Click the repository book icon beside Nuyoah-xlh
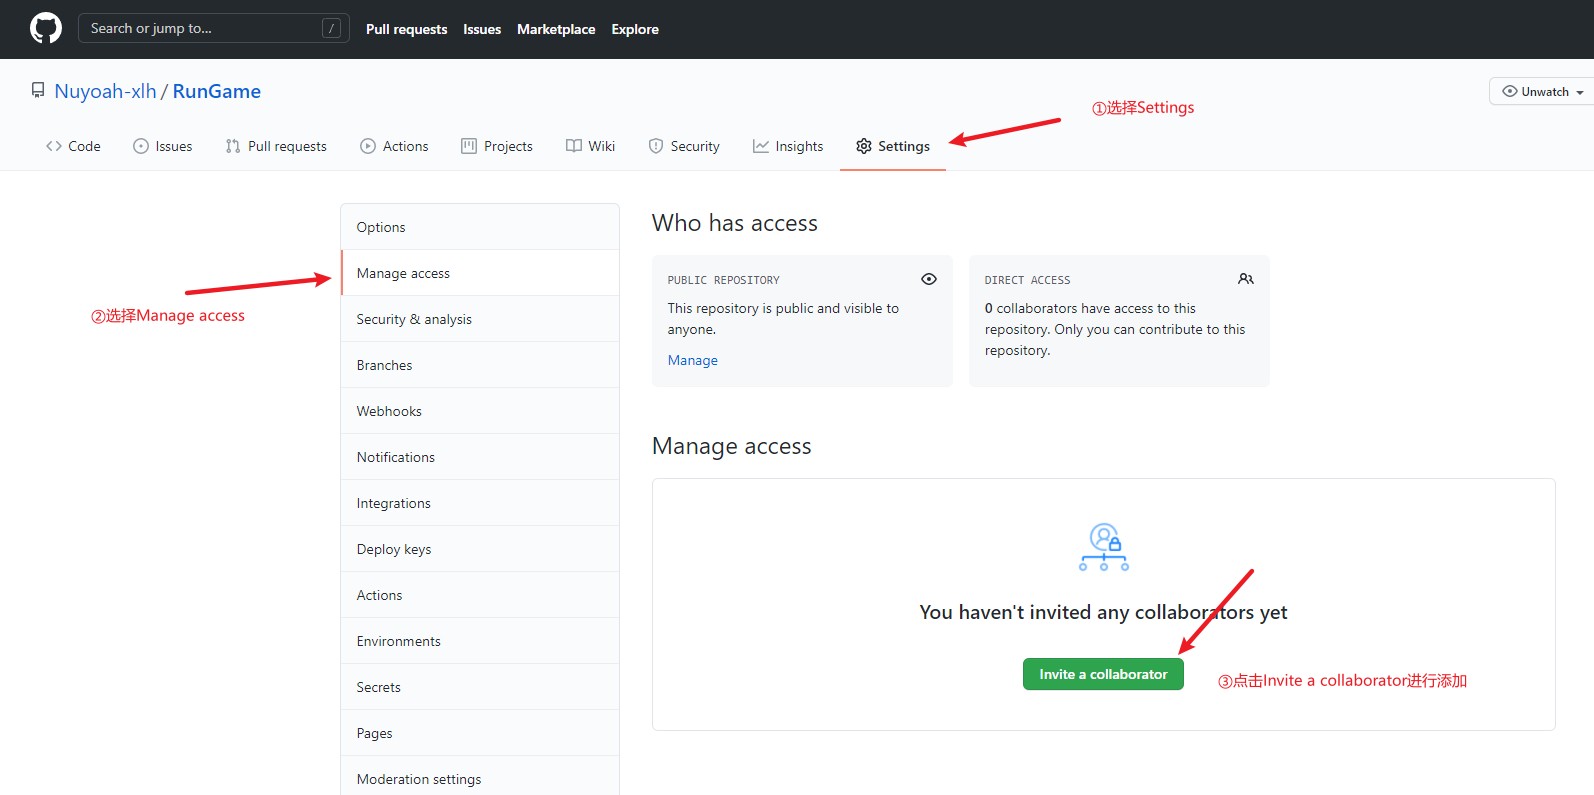Image resolution: width=1594 pixels, height=795 pixels. pyautogui.click(x=38, y=91)
